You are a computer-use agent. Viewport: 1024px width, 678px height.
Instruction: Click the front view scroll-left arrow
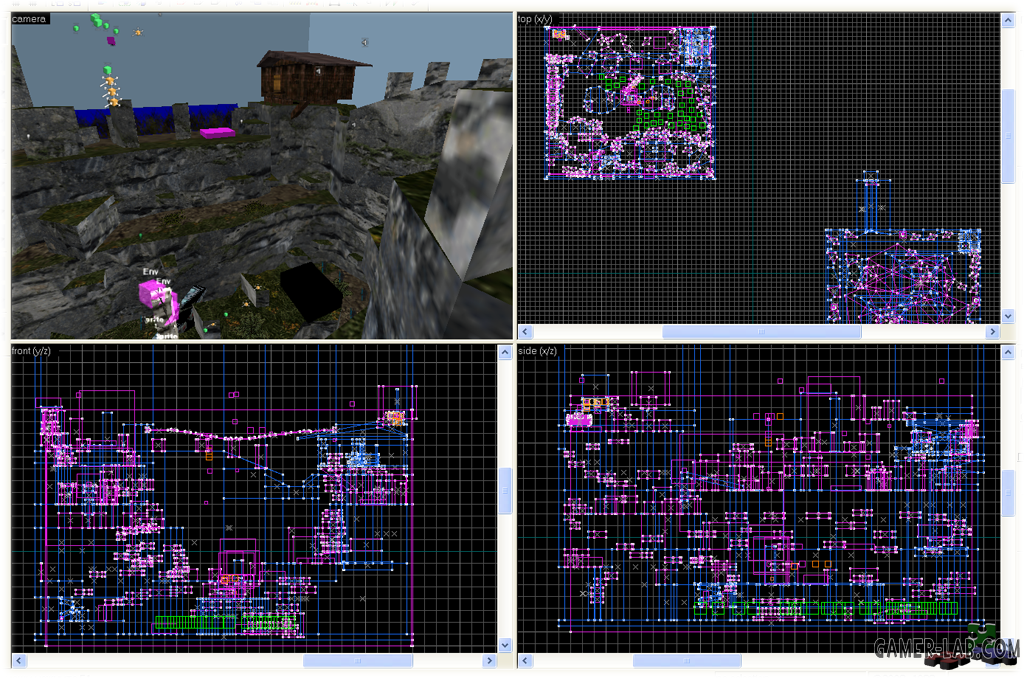[20, 661]
